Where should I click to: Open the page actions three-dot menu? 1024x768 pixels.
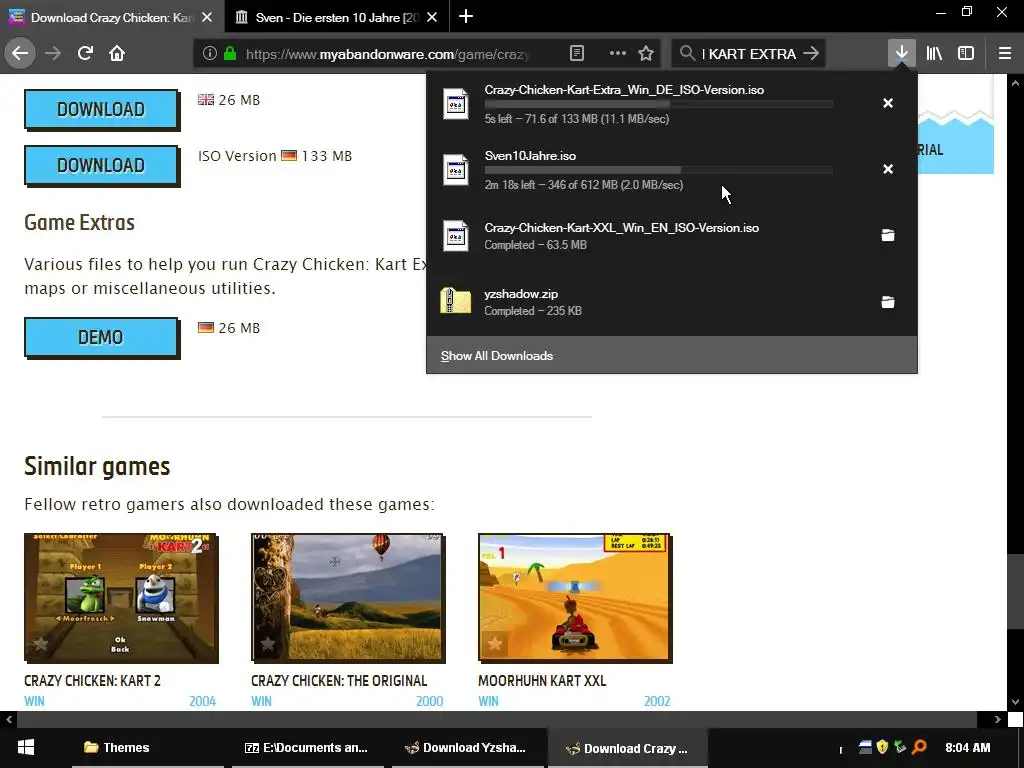point(617,54)
